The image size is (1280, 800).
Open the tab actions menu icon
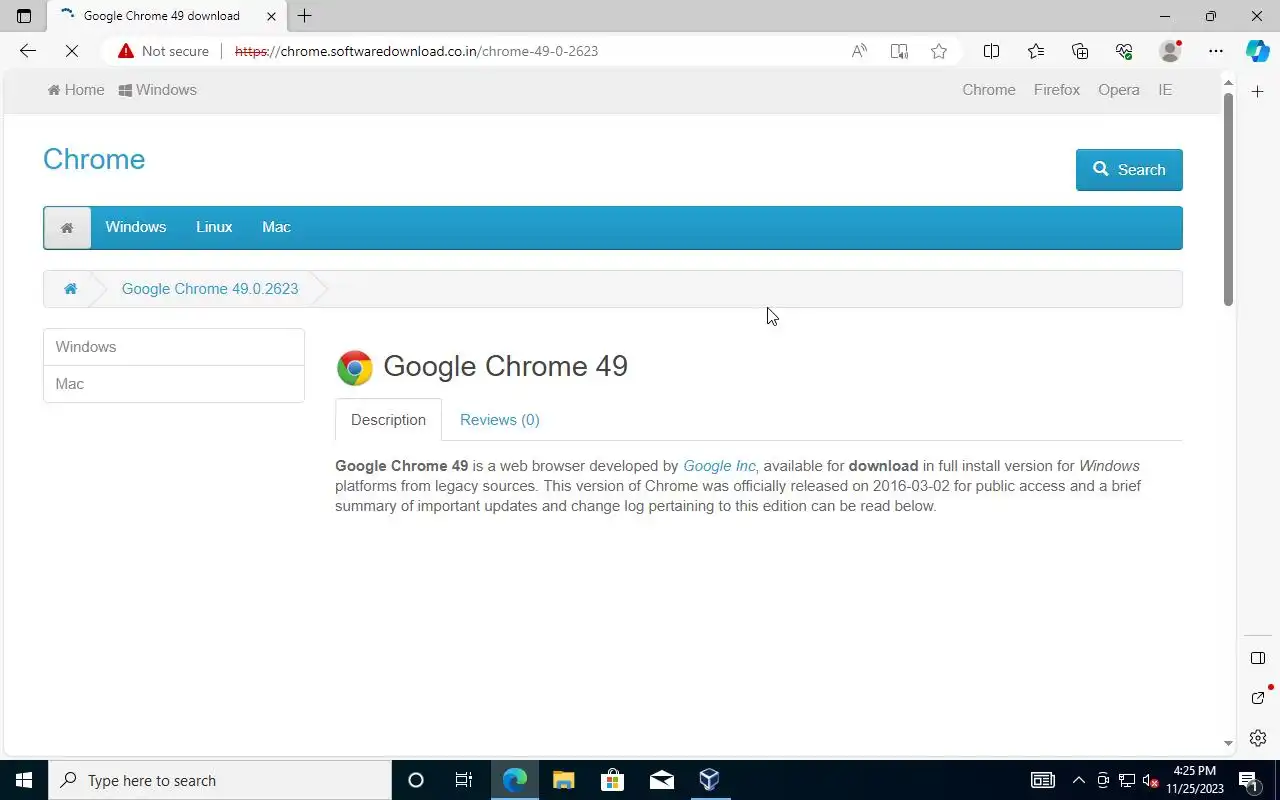click(24, 16)
